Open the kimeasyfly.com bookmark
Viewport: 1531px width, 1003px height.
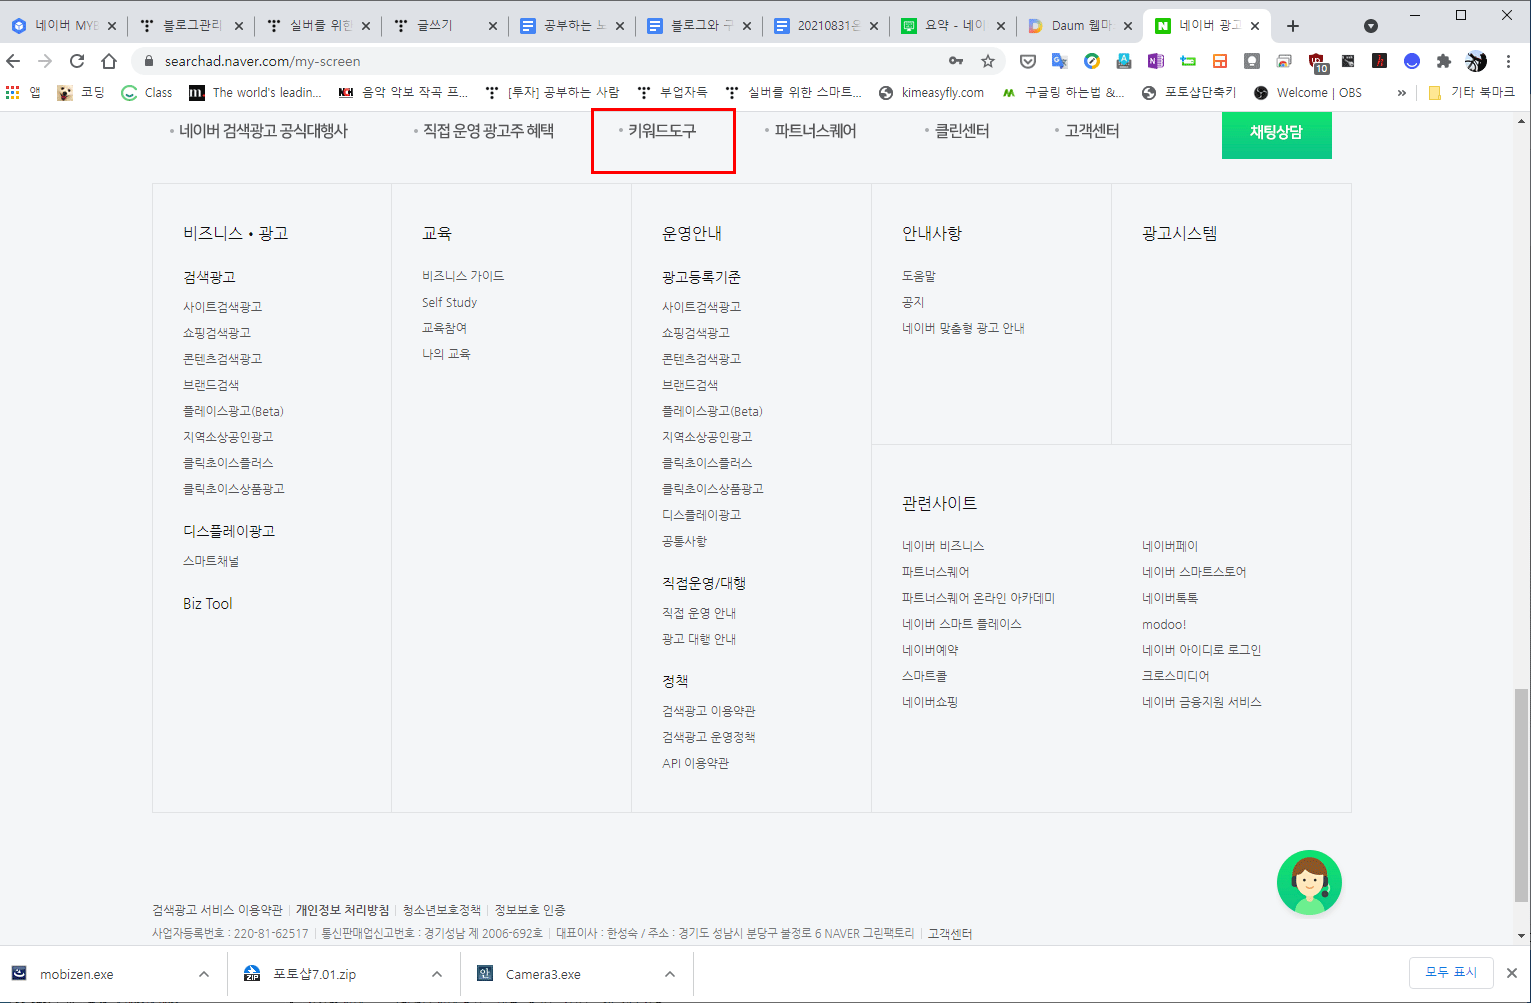click(931, 92)
